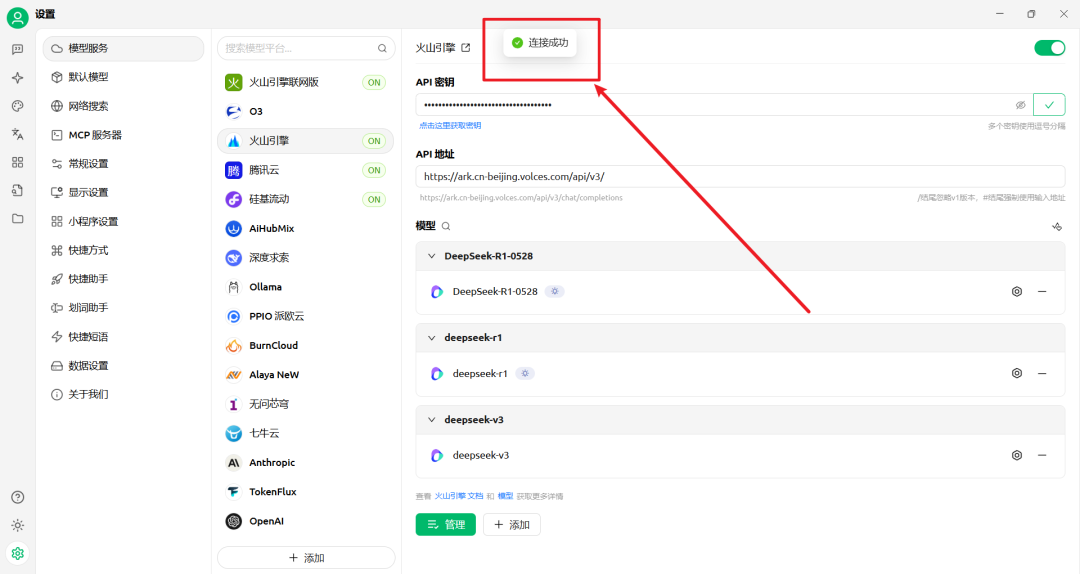The height and width of the screenshot is (574, 1080).
Task: Open the mini apps grid sidebar icon
Action: (x=17, y=163)
